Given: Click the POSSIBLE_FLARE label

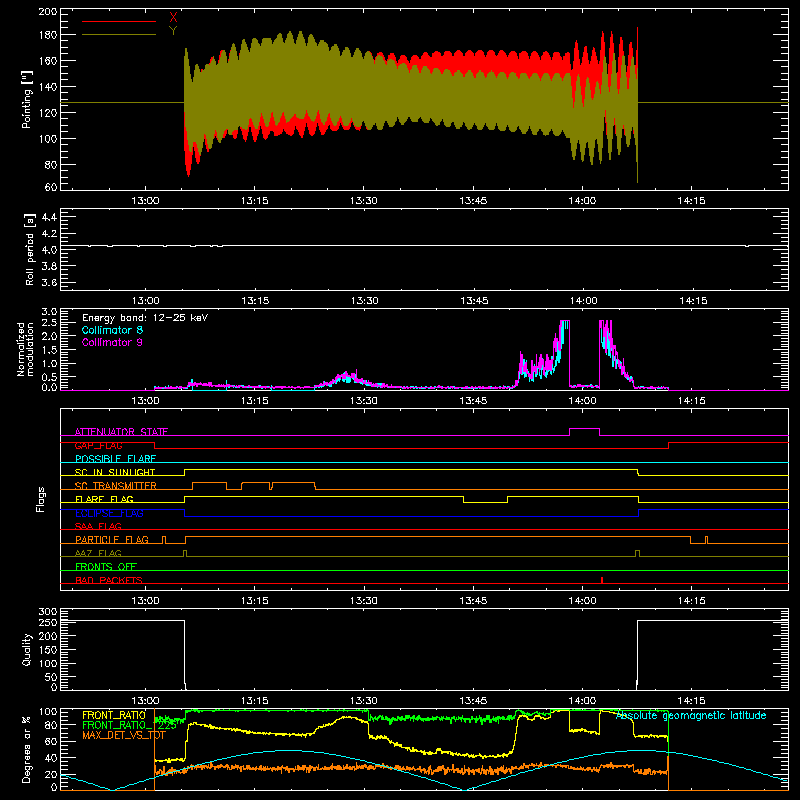Looking at the screenshot, I should 115,459.
